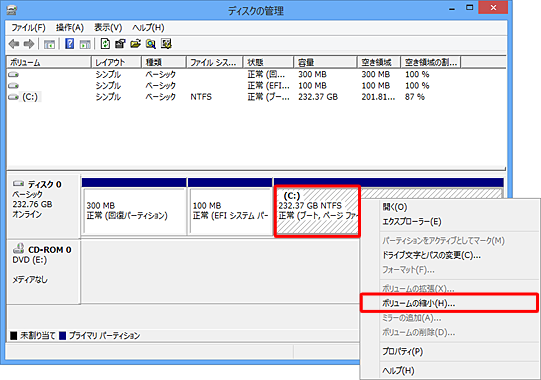Click the blue プライマリ パーティション legend swatch
Viewport: 541px width, 380px height.
(62, 335)
